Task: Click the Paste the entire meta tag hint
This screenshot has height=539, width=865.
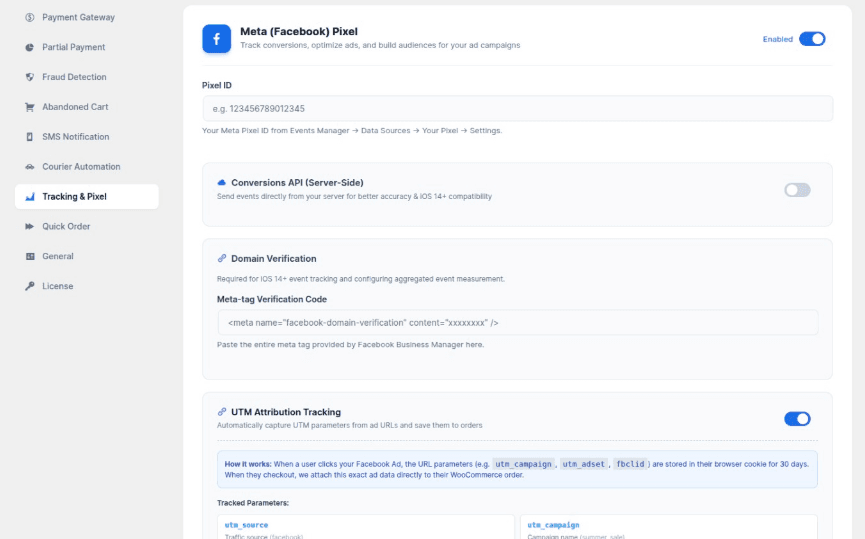Action: [x=350, y=345]
